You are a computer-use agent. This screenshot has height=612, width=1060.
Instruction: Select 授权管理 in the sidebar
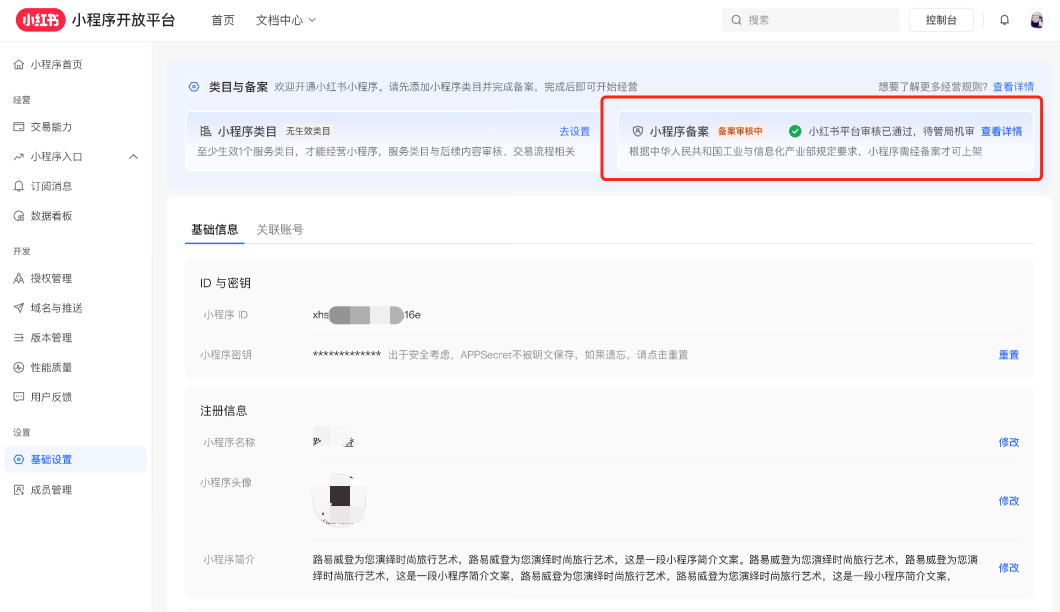pyautogui.click(x=51, y=278)
